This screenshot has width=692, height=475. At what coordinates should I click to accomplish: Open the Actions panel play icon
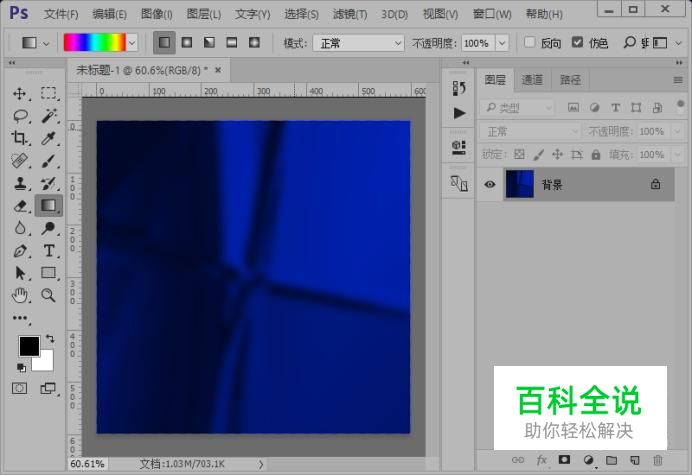(459, 113)
